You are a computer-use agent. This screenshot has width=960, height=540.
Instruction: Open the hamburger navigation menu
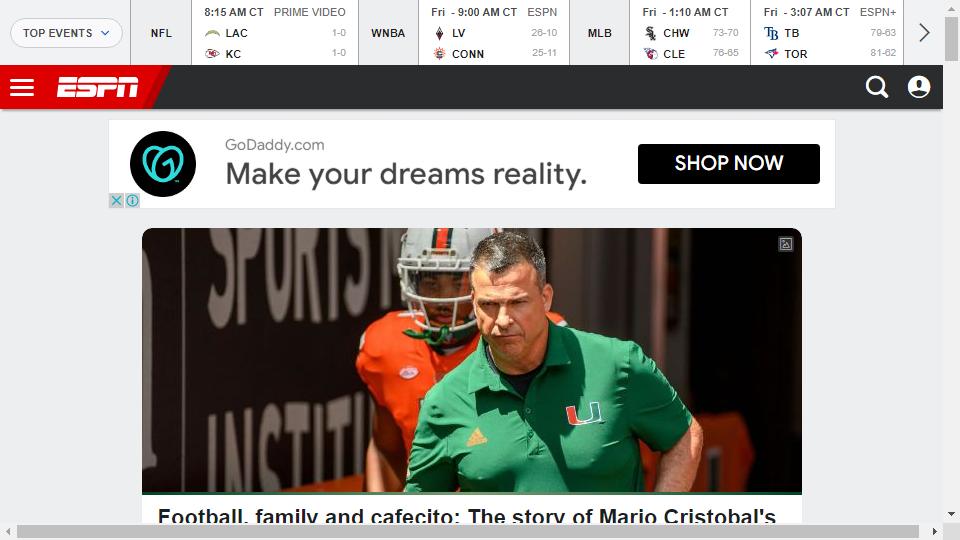coord(22,88)
